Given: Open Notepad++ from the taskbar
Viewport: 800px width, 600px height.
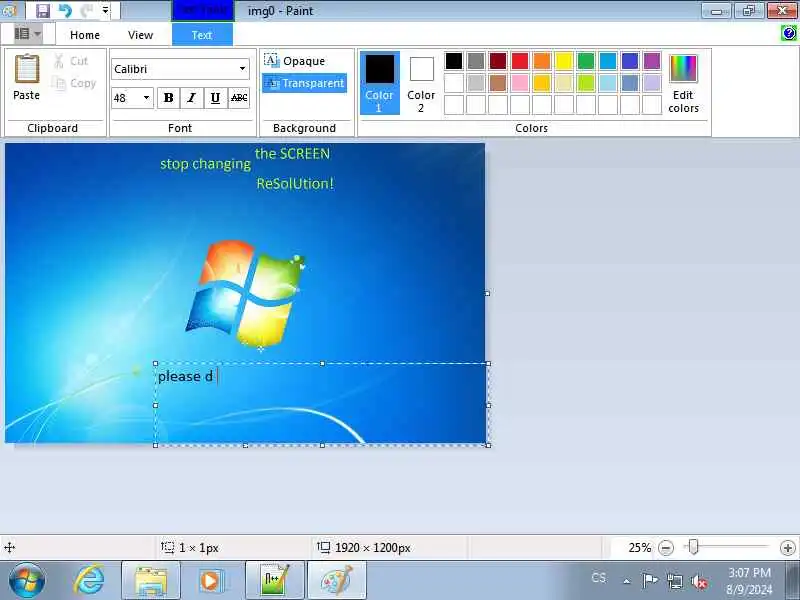Looking at the screenshot, I should 275,581.
